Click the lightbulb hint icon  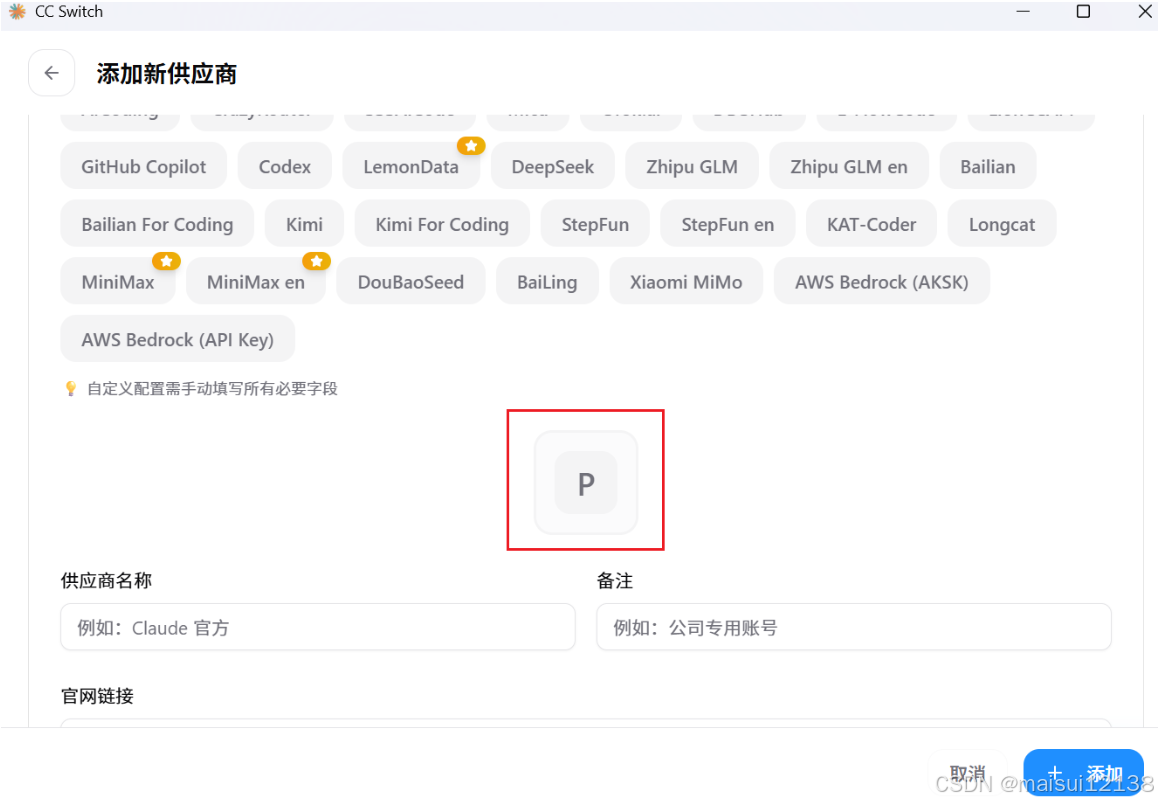point(71,388)
